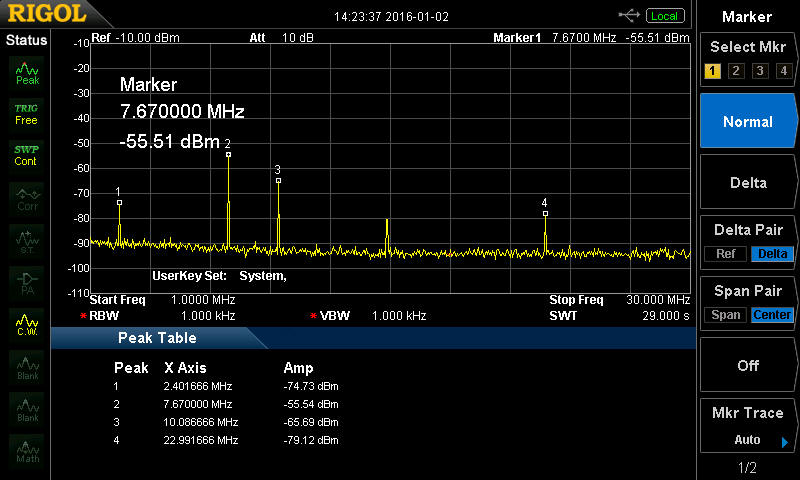Click the TRIG Free status icon
This screenshot has width=800, height=480.
tap(27, 113)
